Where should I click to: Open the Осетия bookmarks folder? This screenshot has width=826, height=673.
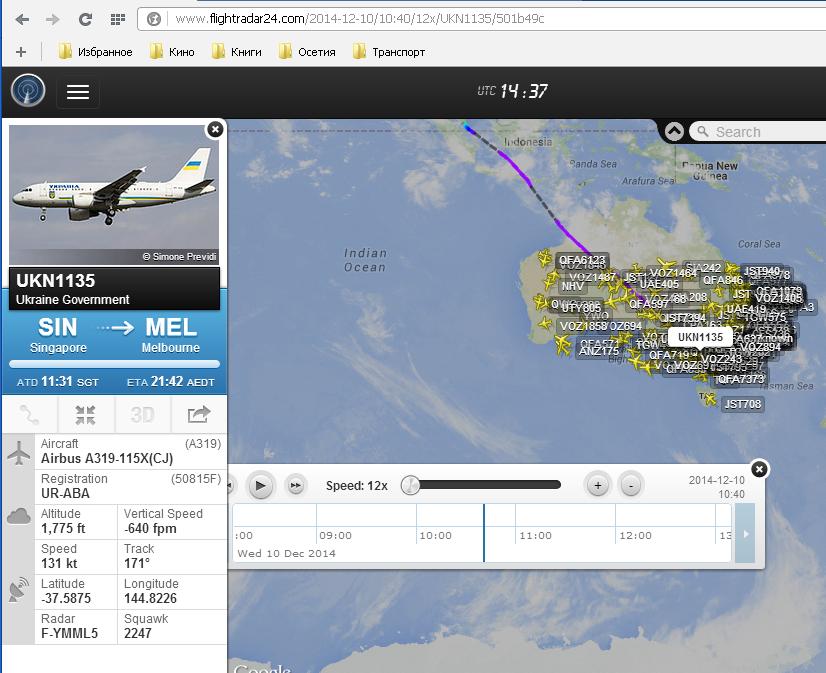pos(307,52)
